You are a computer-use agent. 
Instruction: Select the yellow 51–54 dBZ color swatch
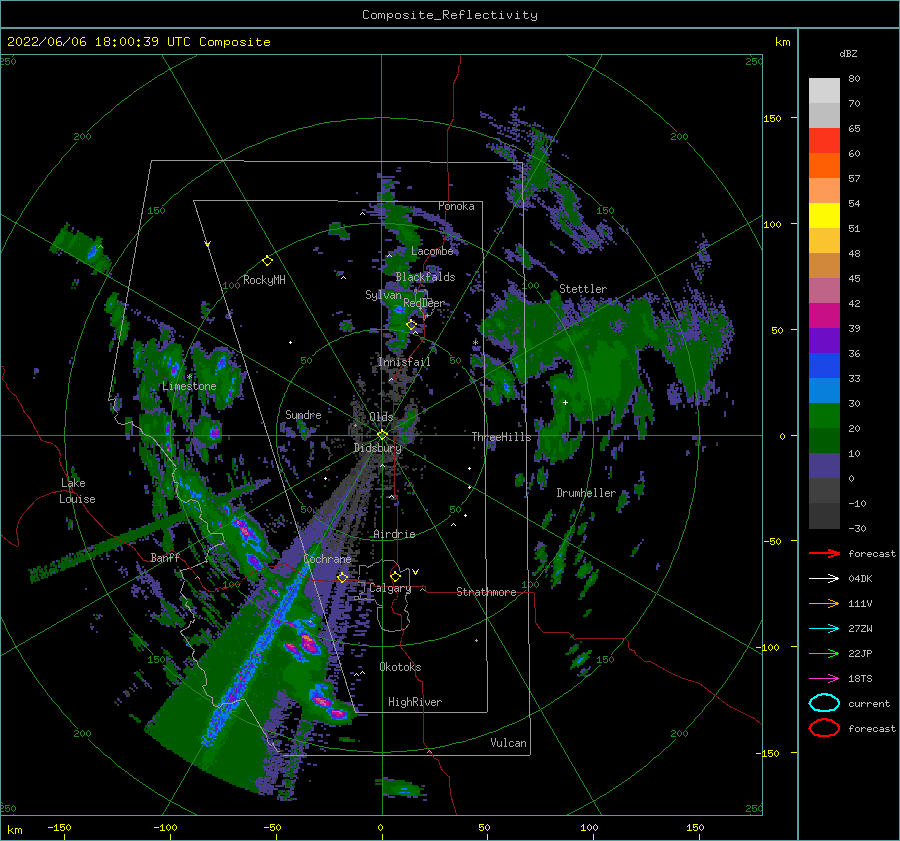[x=824, y=215]
